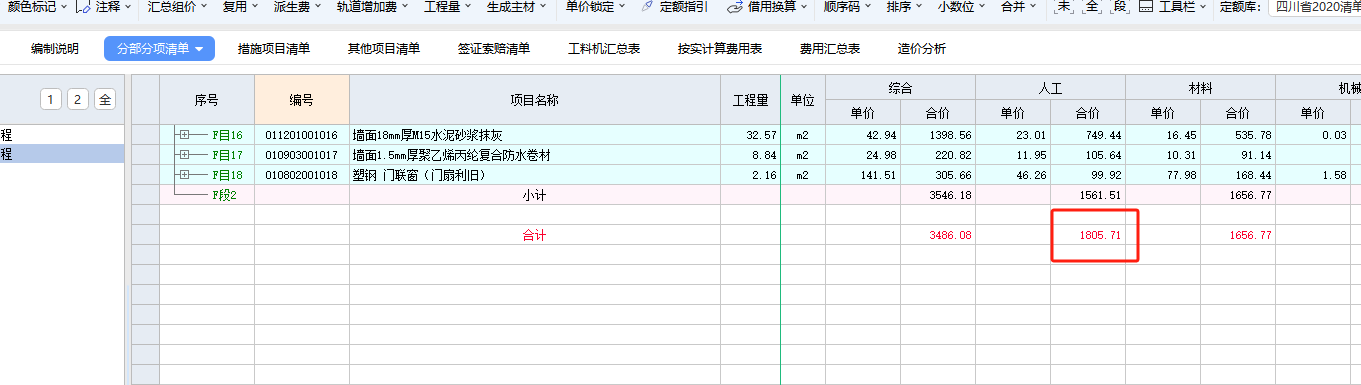Click the 材料 group header
Image resolution: width=1361 pixels, height=385 pixels.
tap(1200, 88)
